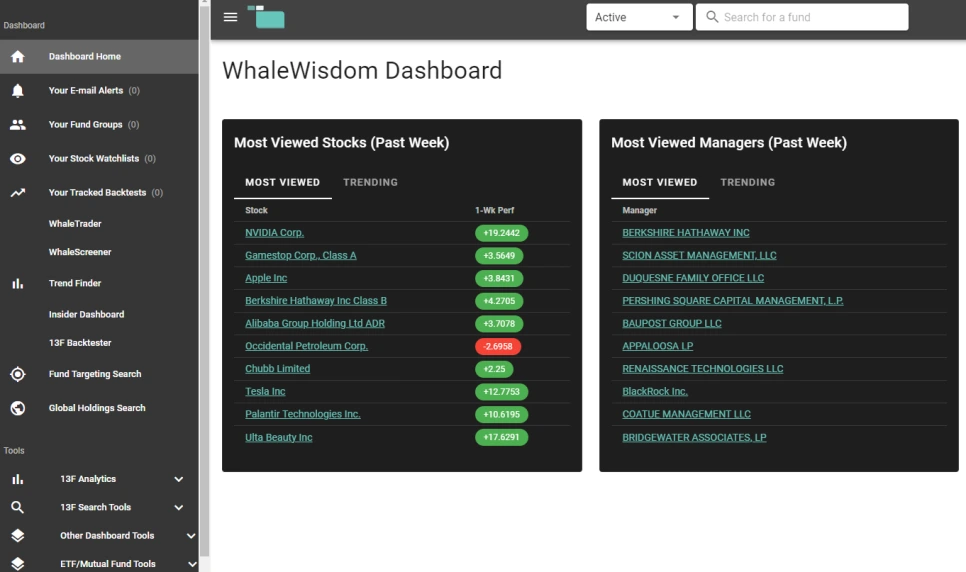The height and width of the screenshot is (572, 966).
Task: Click the people icon for Fund Groups
Action: click(18, 125)
